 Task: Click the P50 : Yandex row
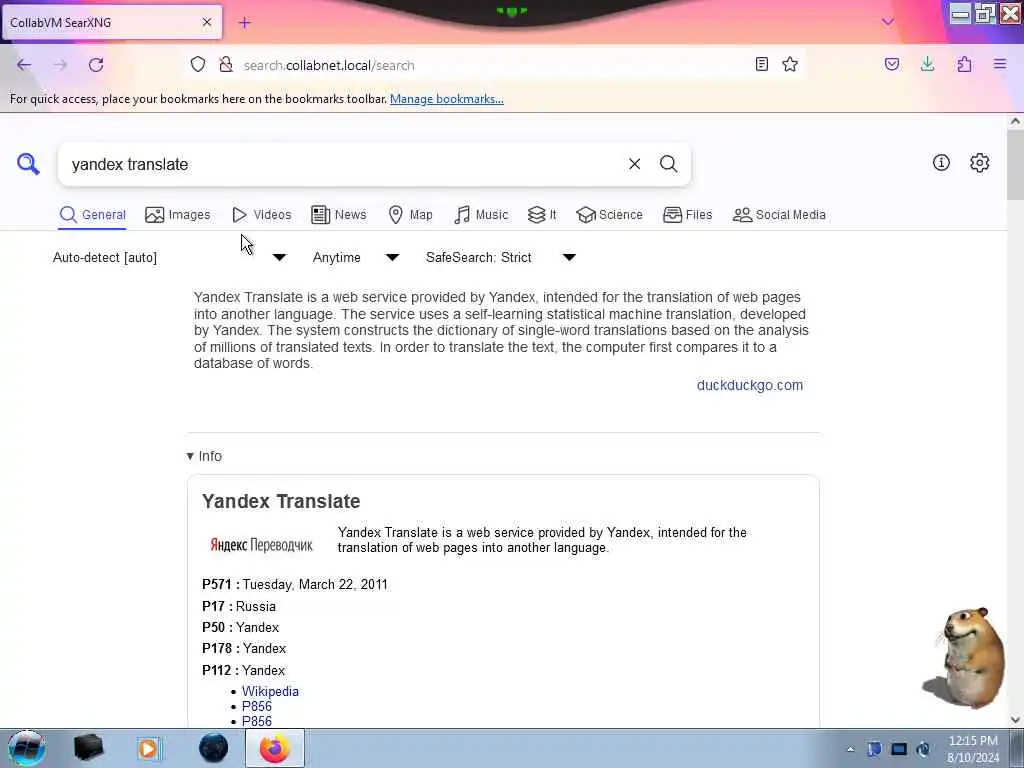(240, 628)
